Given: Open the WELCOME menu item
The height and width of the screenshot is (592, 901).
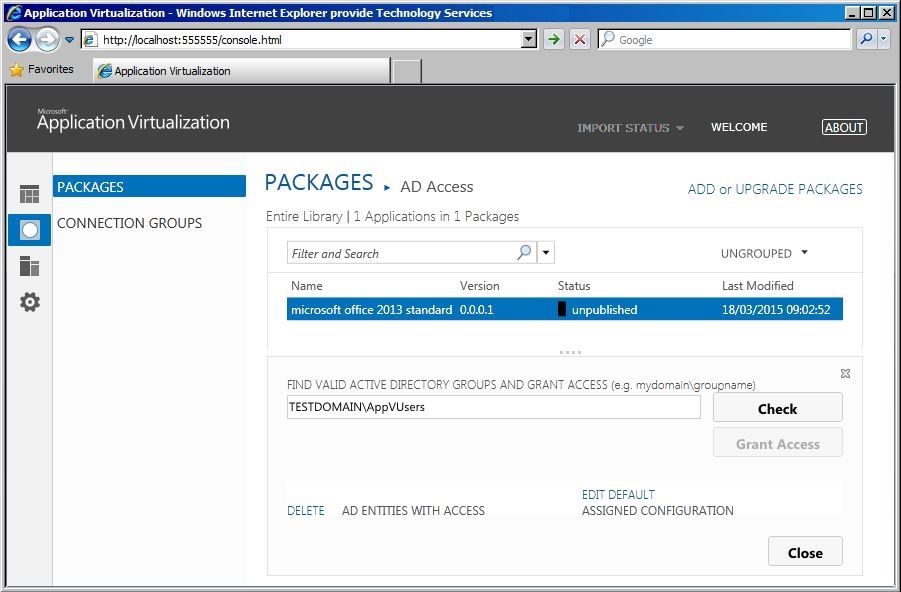Looking at the screenshot, I should pyautogui.click(x=739, y=127).
